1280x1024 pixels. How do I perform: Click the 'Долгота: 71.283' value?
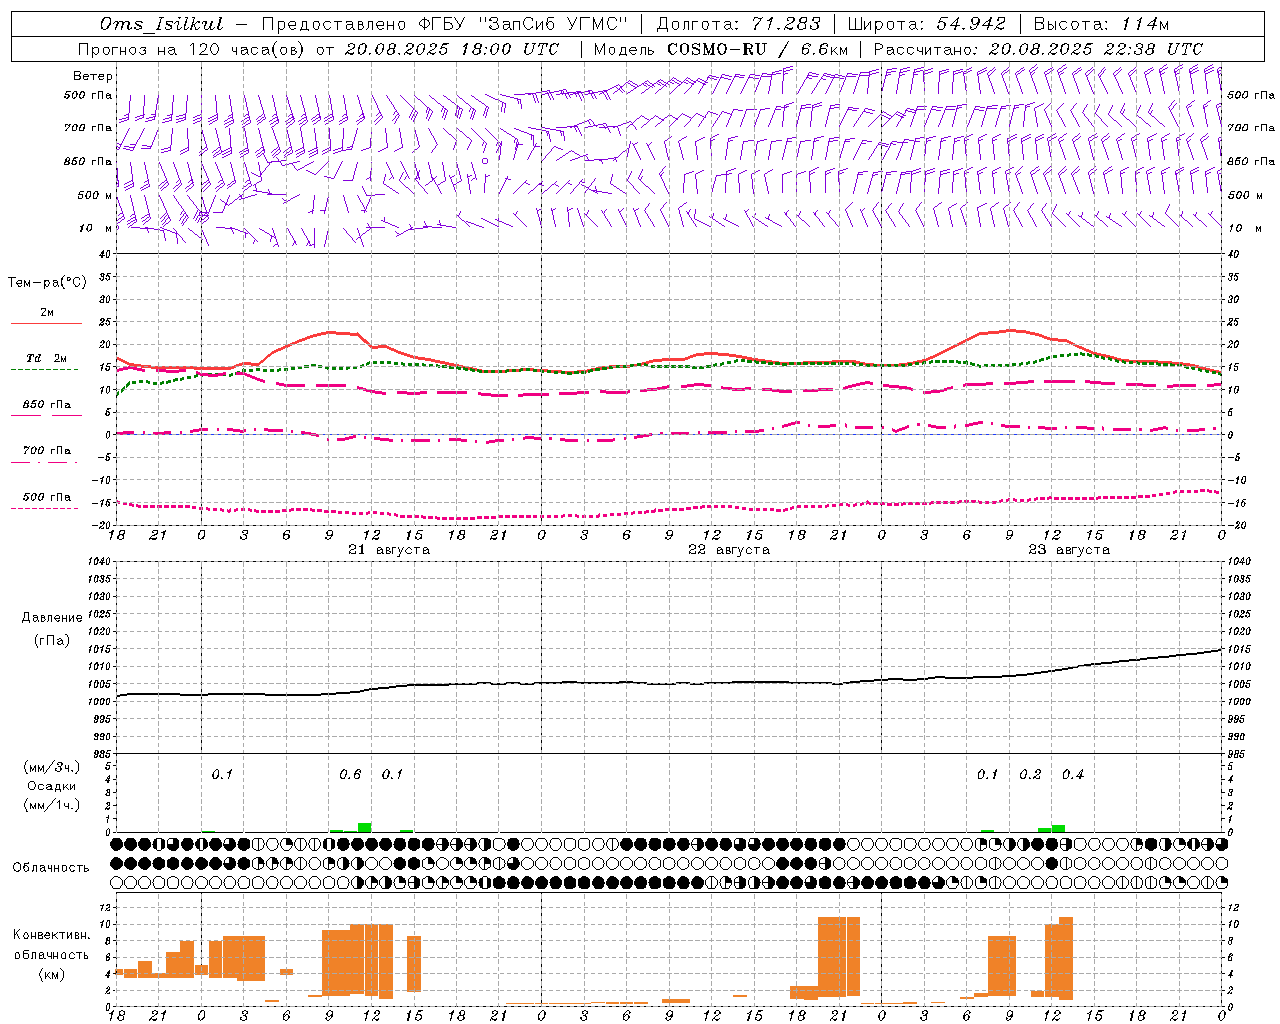pyautogui.click(x=739, y=24)
